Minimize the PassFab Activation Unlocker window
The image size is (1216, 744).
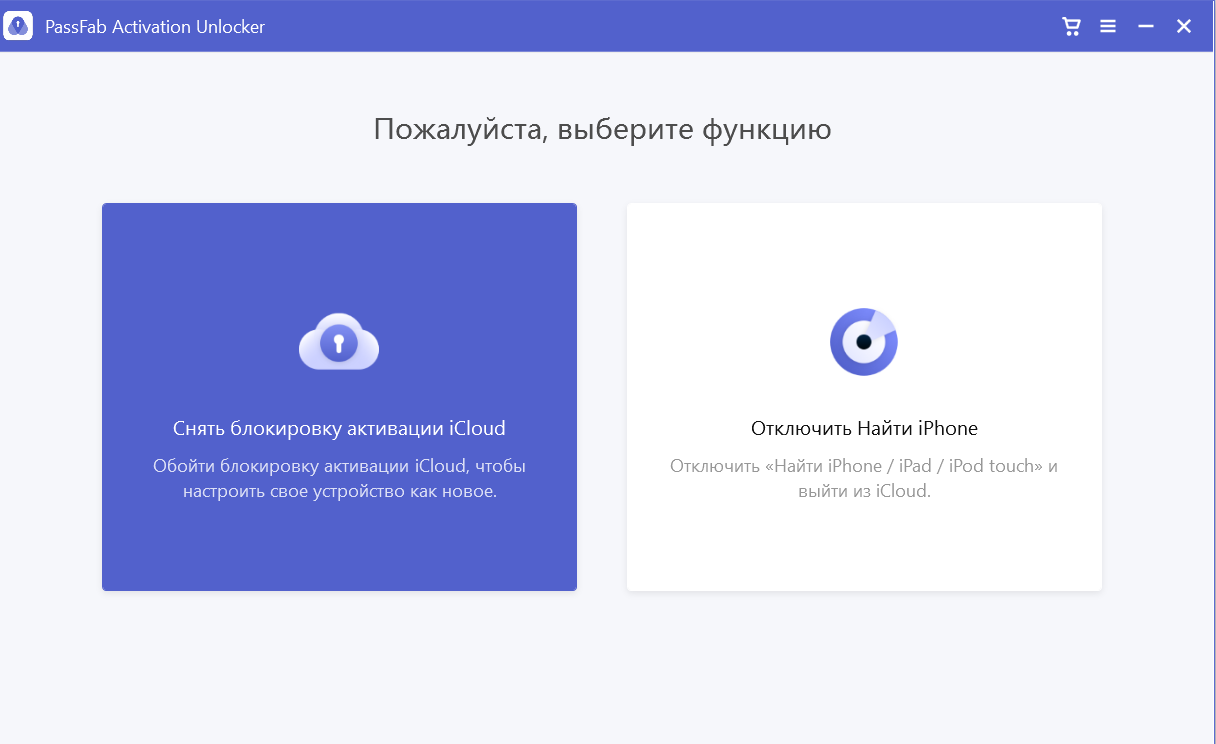click(x=1146, y=27)
